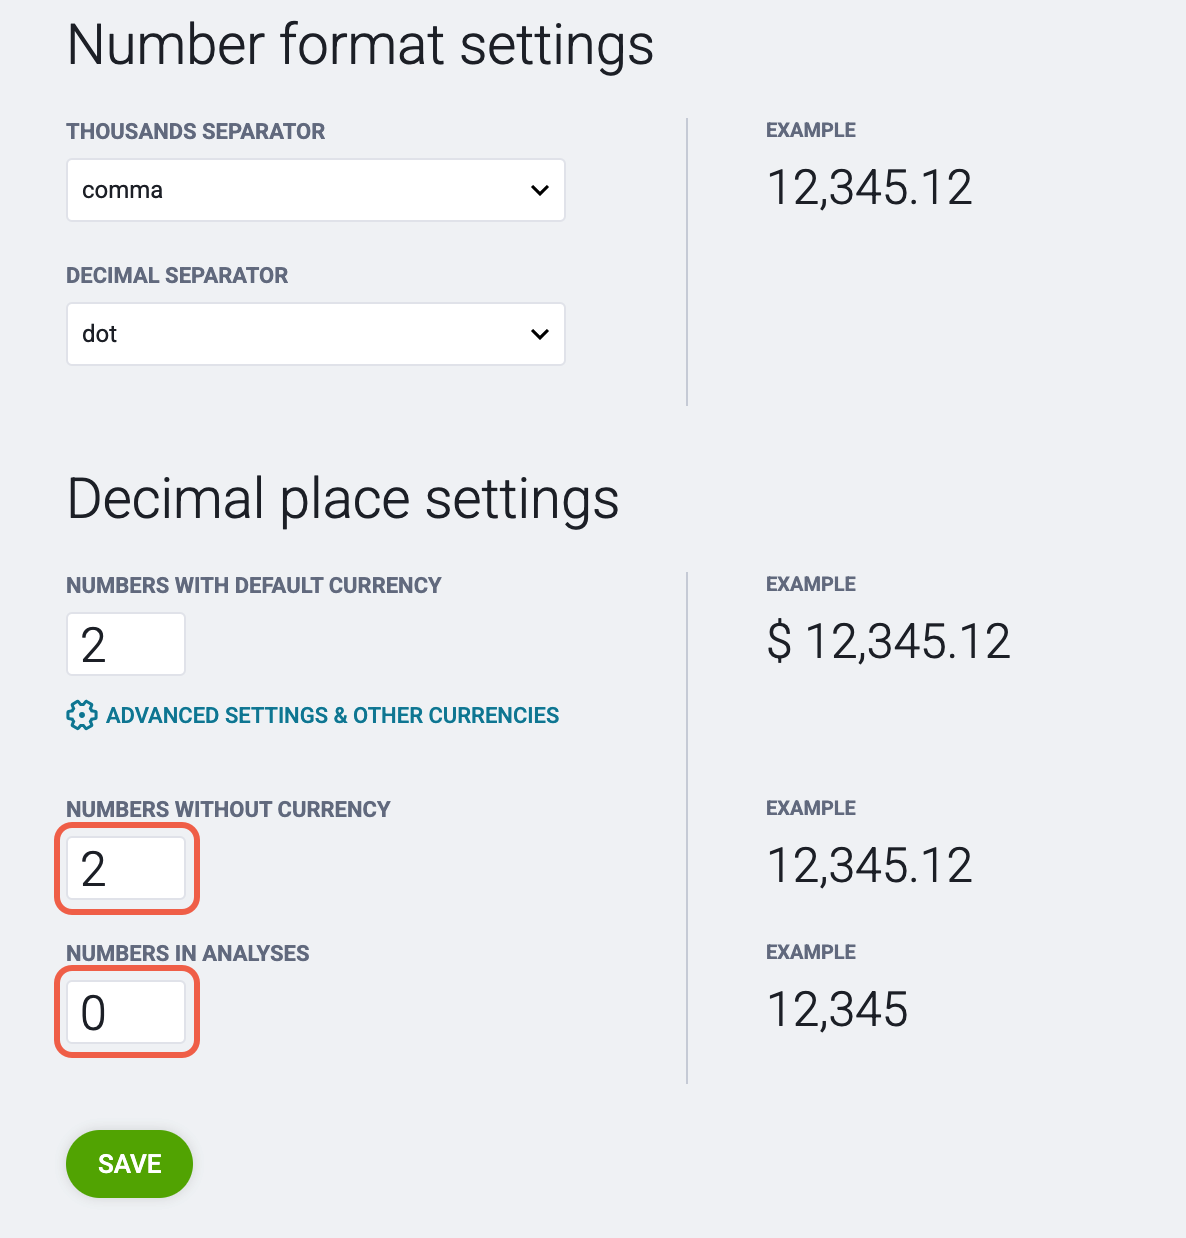This screenshot has height=1238, width=1186.
Task: Click the 12,345 analyses example value
Action: [837, 1009]
